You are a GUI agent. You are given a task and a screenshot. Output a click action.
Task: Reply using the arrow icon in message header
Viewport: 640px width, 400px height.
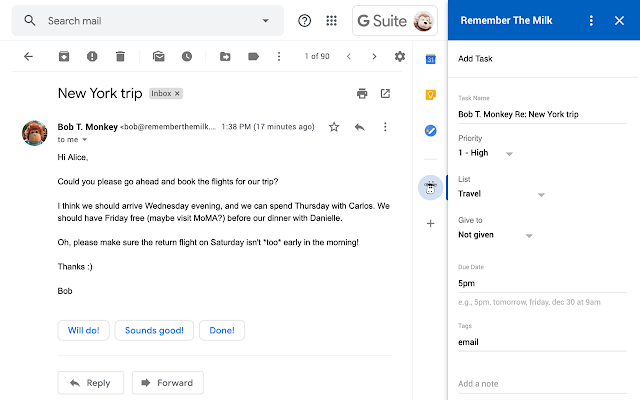click(x=360, y=127)
